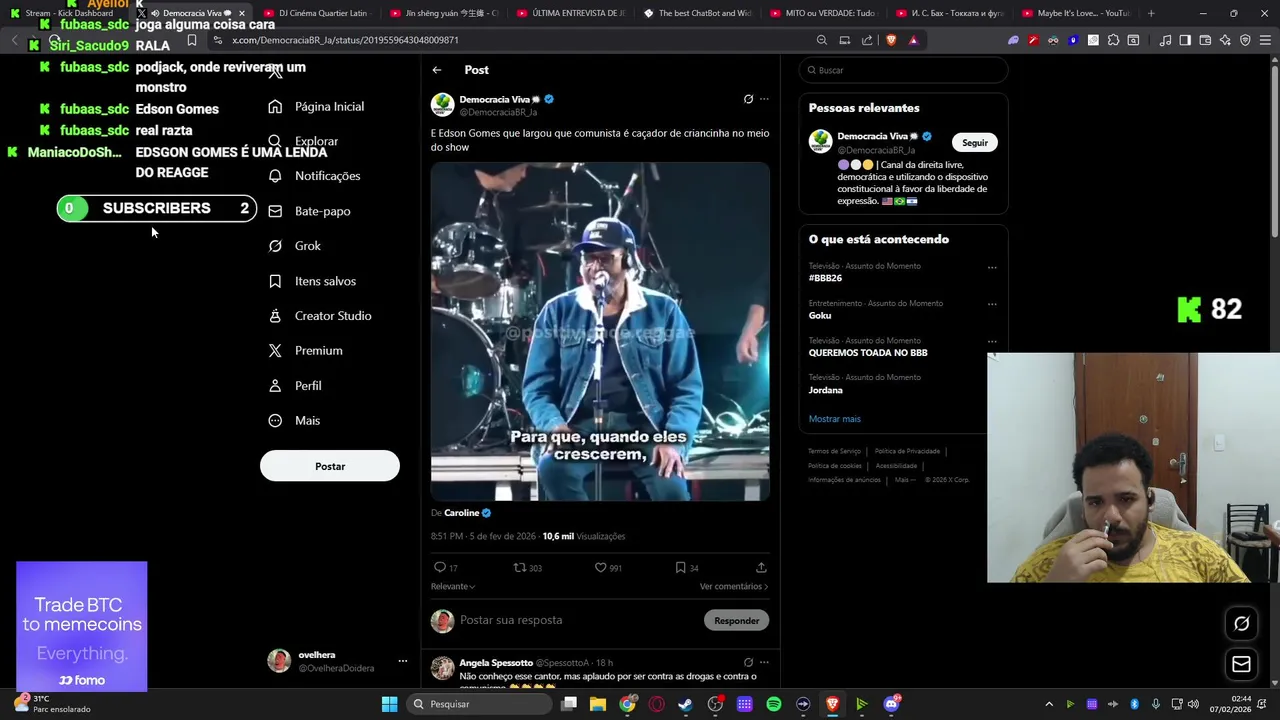Open ovelhera account menu dots

tap(403, 661)
